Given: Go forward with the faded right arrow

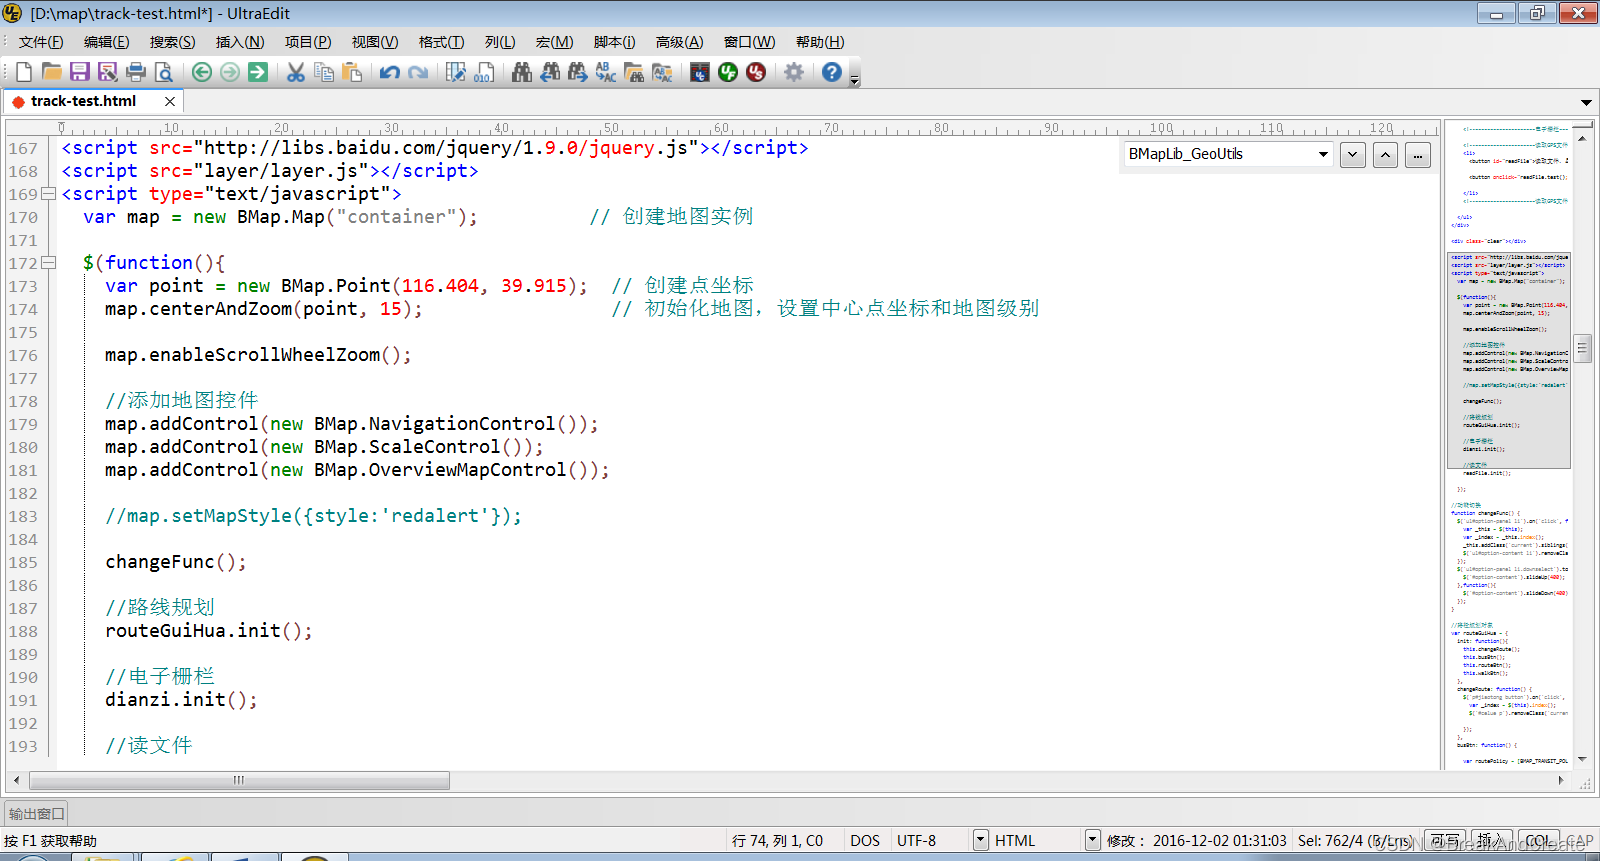Looking at the screenshot, I should click(x=229, y=72).
